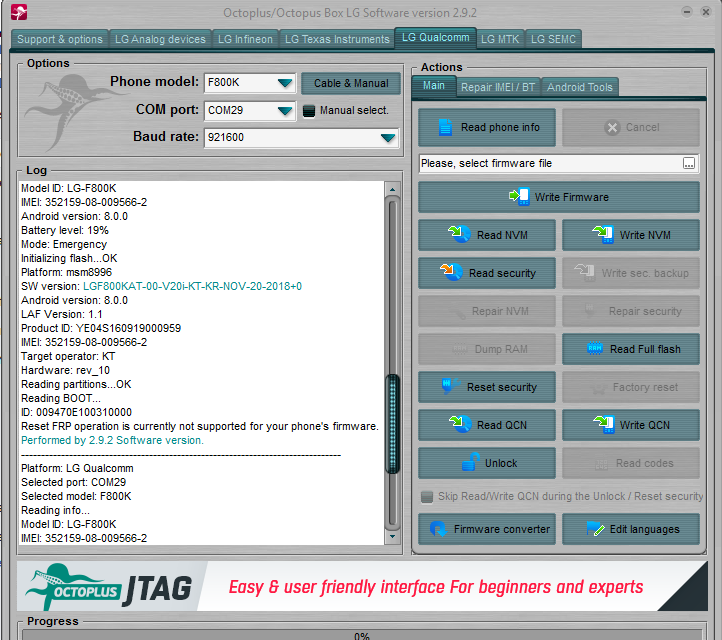Click the log scroll up arrow
The height and width of the screenshot is (640, 722).
(392, 189)
